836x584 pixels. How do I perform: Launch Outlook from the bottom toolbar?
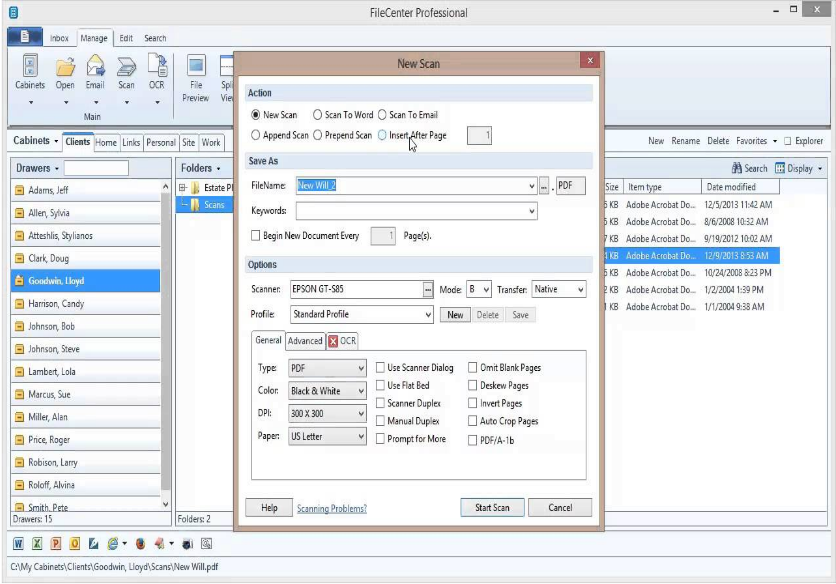tap(75, 543)
